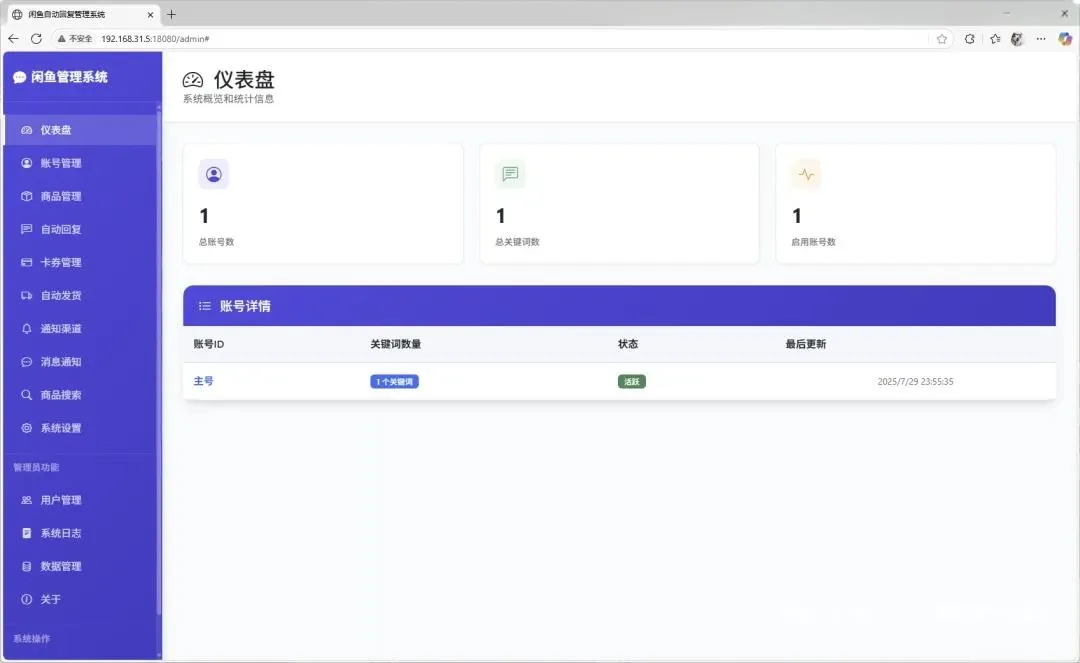This screenshot has width=1080, height=663.
Task: Go to 用户管理 admin page
Action: pyautogui.click(x=81, y=500)
